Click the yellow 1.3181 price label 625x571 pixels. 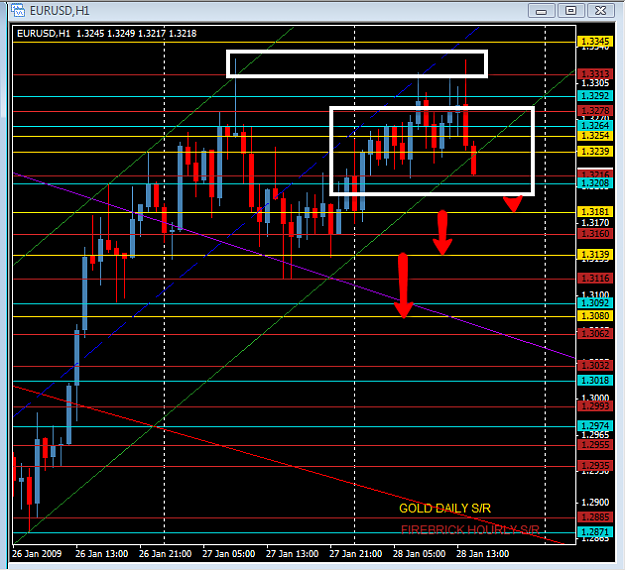(x=595, y=212)
